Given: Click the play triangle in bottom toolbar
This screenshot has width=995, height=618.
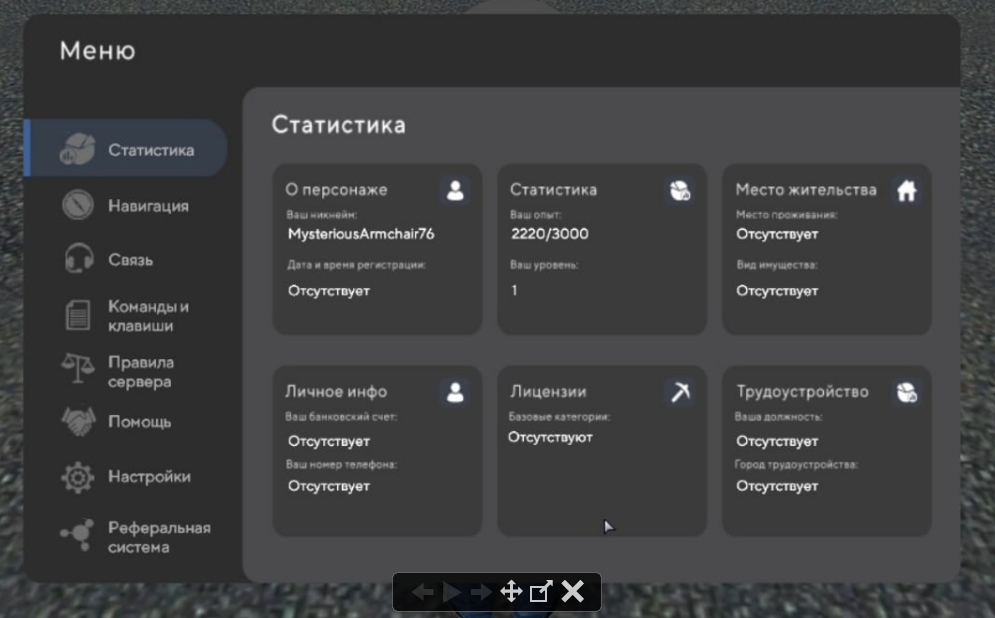Looking at the screenshot, I should [x=452, y=592].
